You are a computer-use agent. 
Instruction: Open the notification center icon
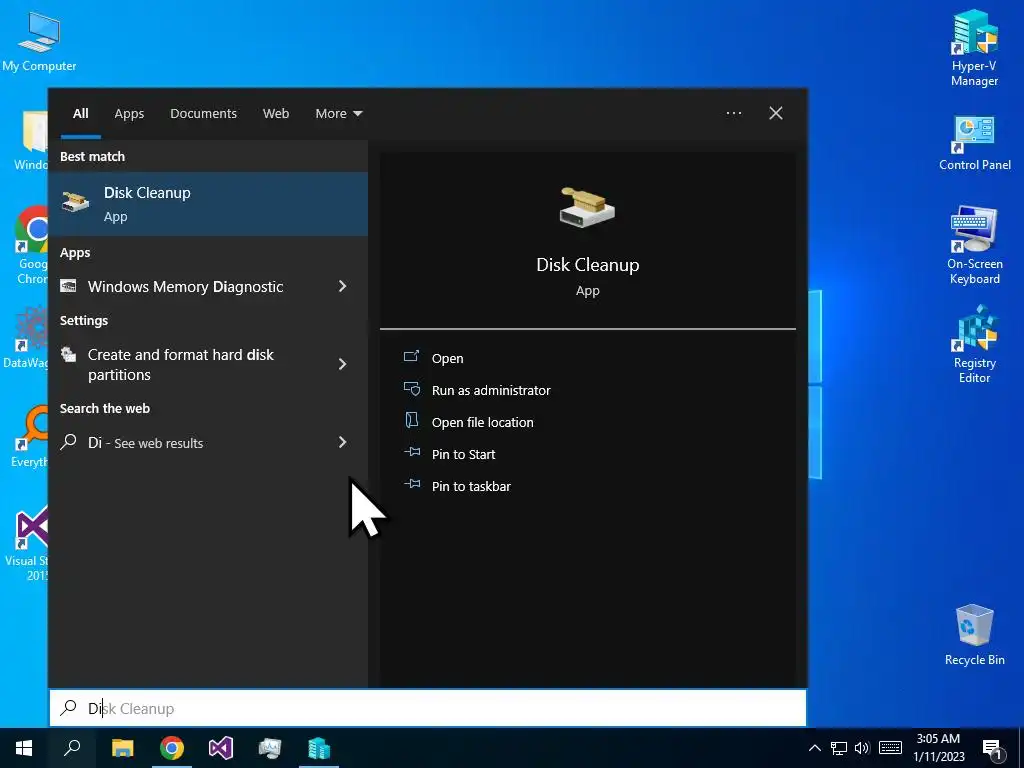tap(992, 749)
